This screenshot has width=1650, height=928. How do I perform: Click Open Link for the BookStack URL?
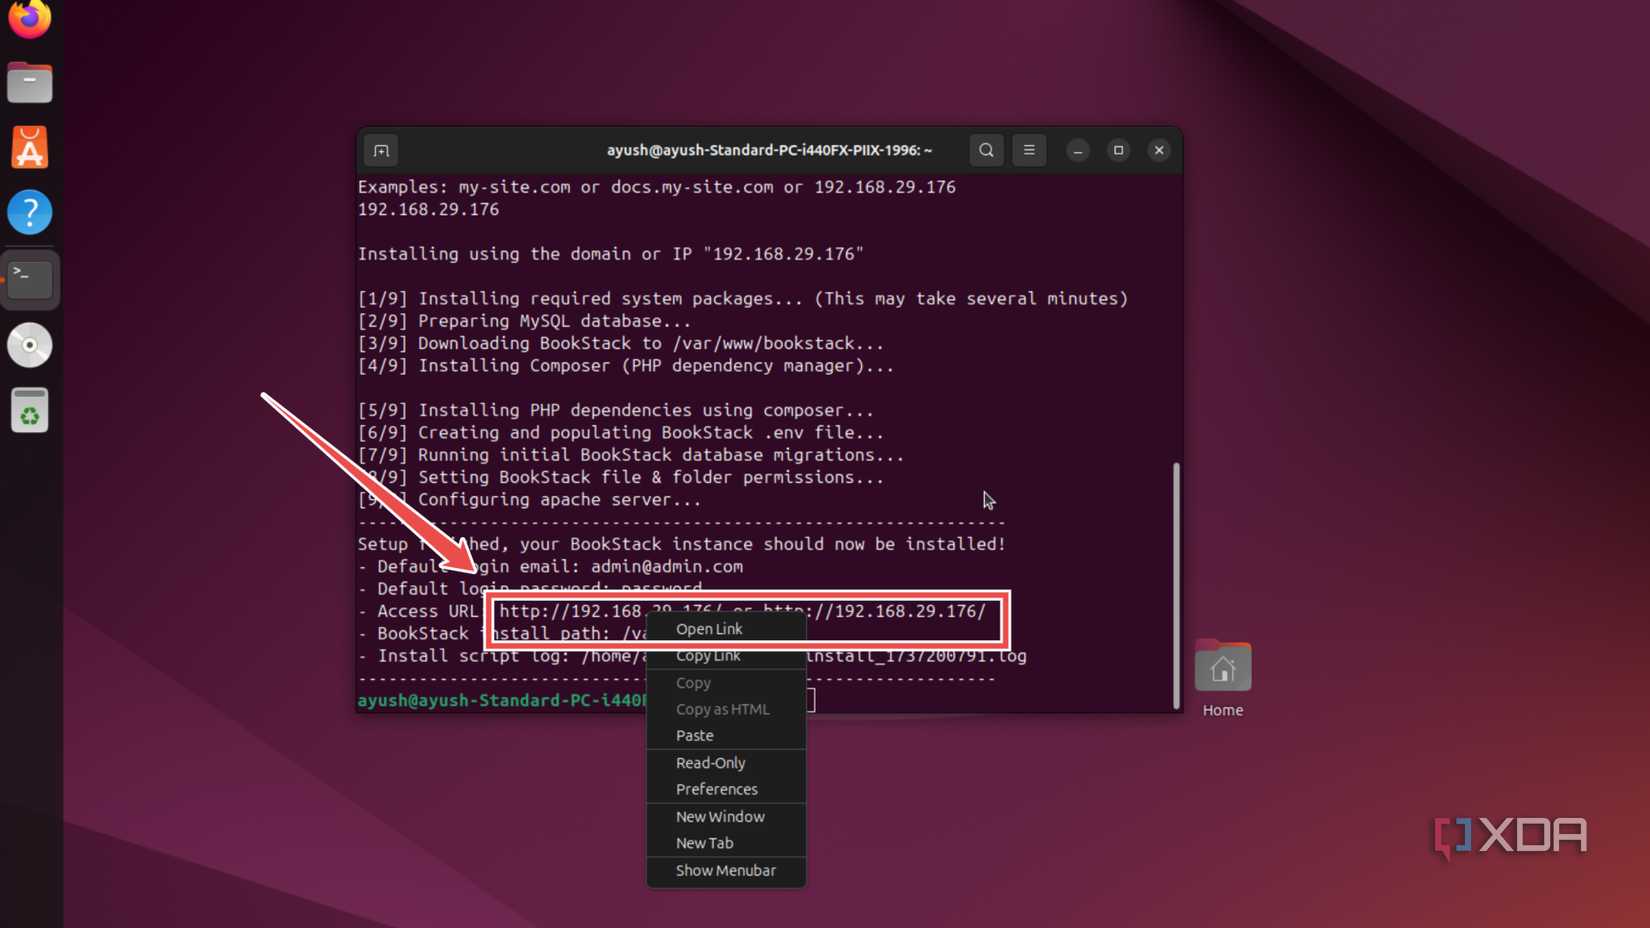tap(709, 628)
